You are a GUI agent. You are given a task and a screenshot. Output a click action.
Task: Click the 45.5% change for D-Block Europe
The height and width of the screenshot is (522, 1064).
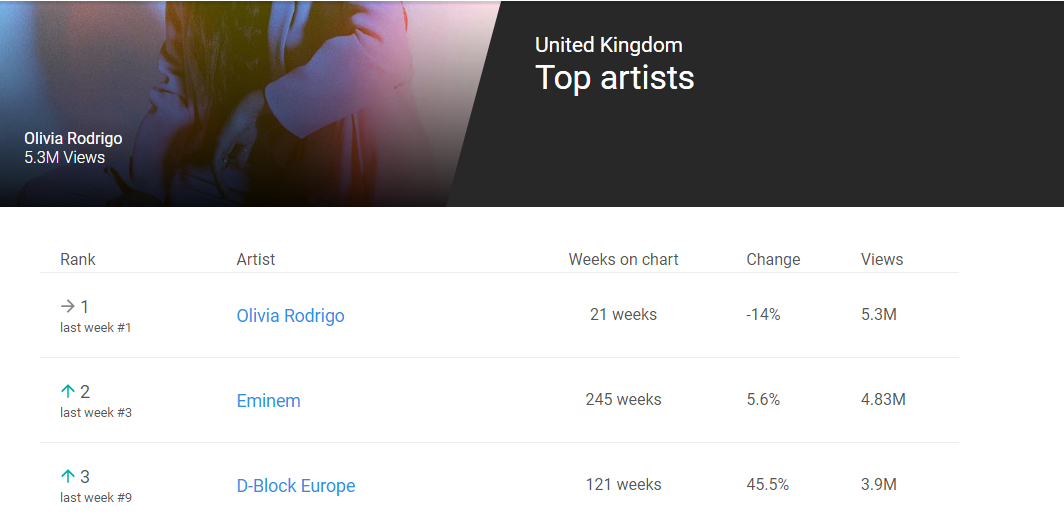(767, 485)
